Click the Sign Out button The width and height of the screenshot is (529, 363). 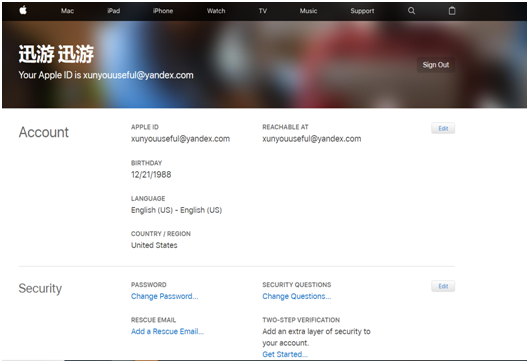coord(436,65)
